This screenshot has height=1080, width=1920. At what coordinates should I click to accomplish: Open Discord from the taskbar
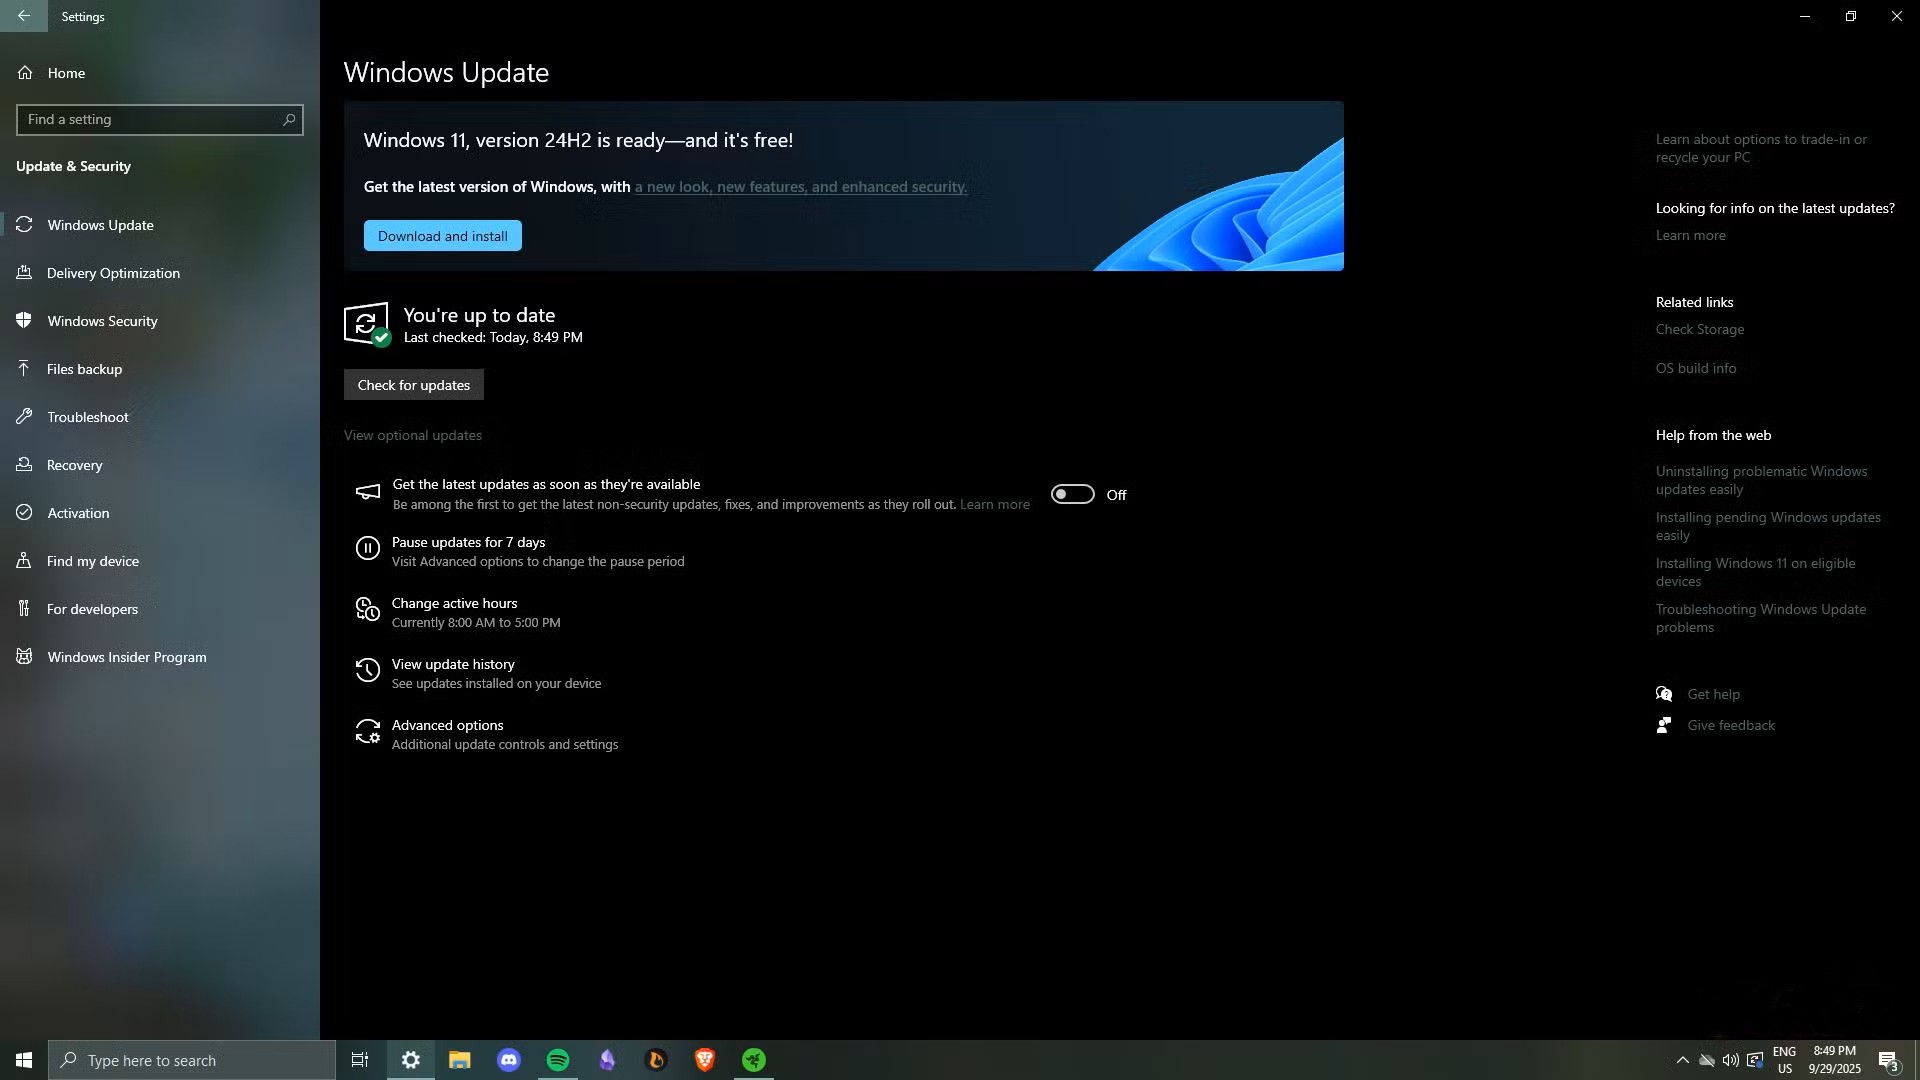508,1060
